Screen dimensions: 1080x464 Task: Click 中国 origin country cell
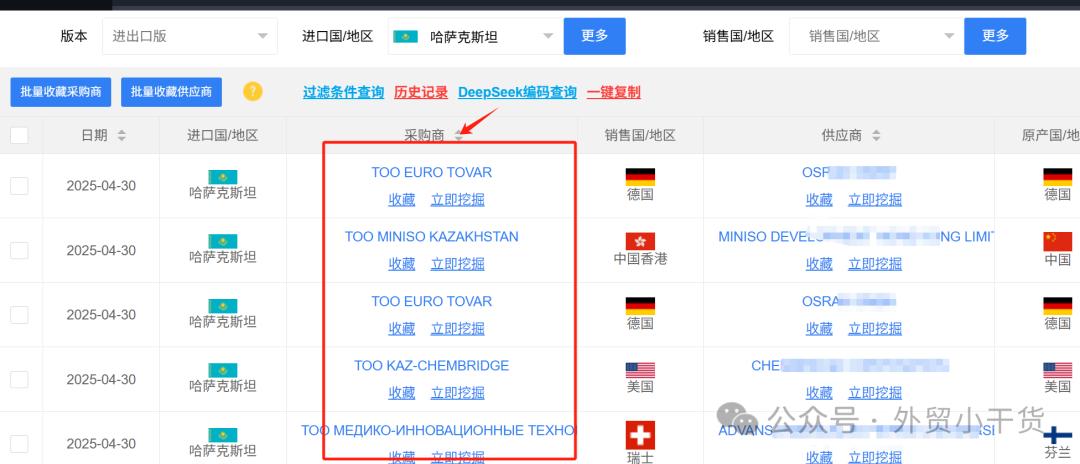(1057, 259)
